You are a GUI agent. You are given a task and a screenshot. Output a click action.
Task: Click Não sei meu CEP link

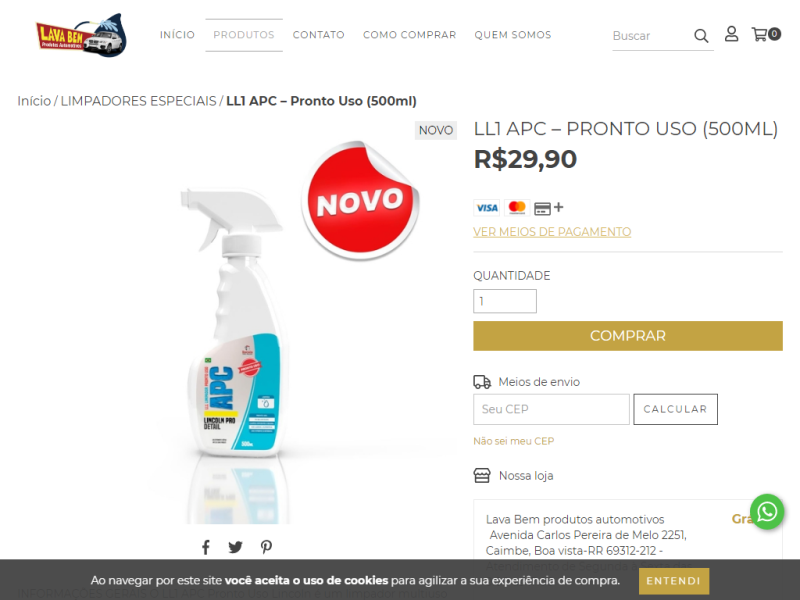513,441
